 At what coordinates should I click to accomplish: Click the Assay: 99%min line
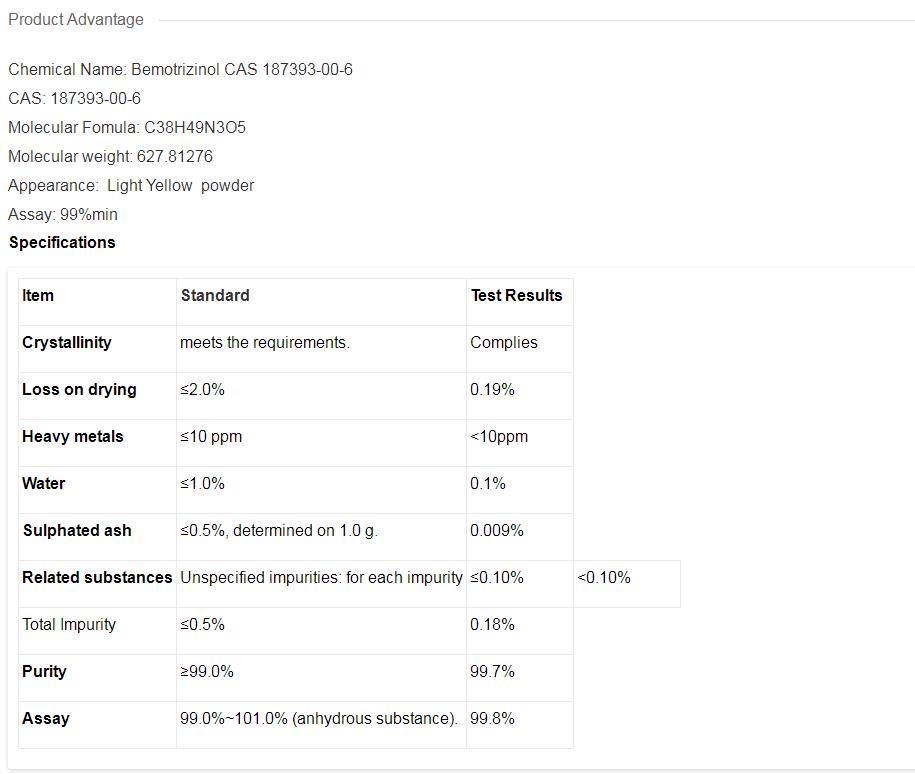point(63,215)
